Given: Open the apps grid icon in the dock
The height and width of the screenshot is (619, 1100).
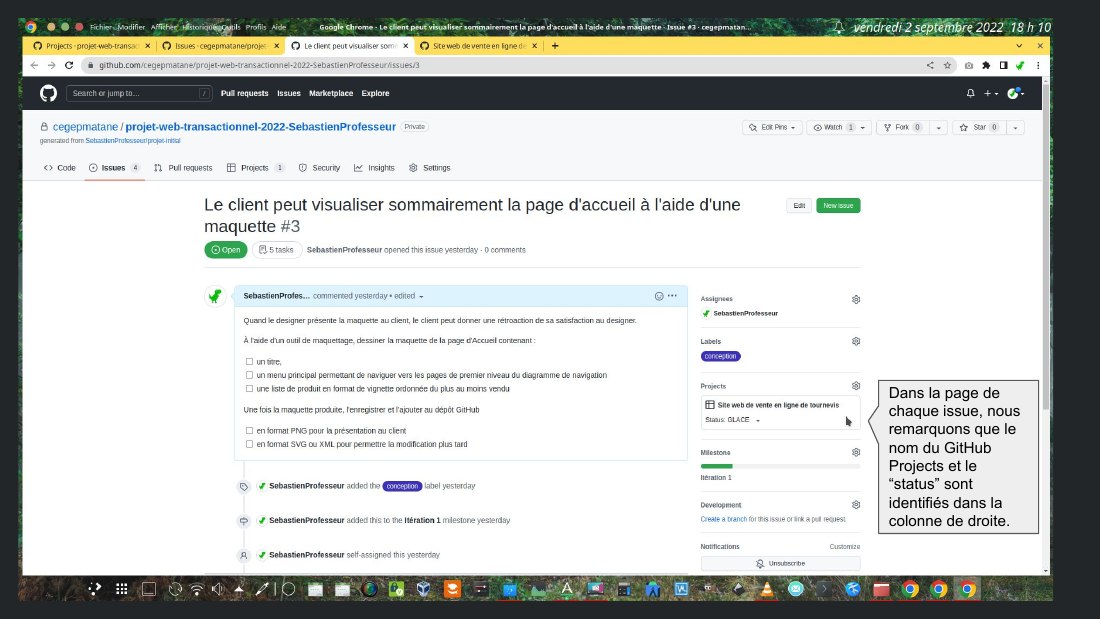Looking at the screenshot, I should tap(121, 590).
